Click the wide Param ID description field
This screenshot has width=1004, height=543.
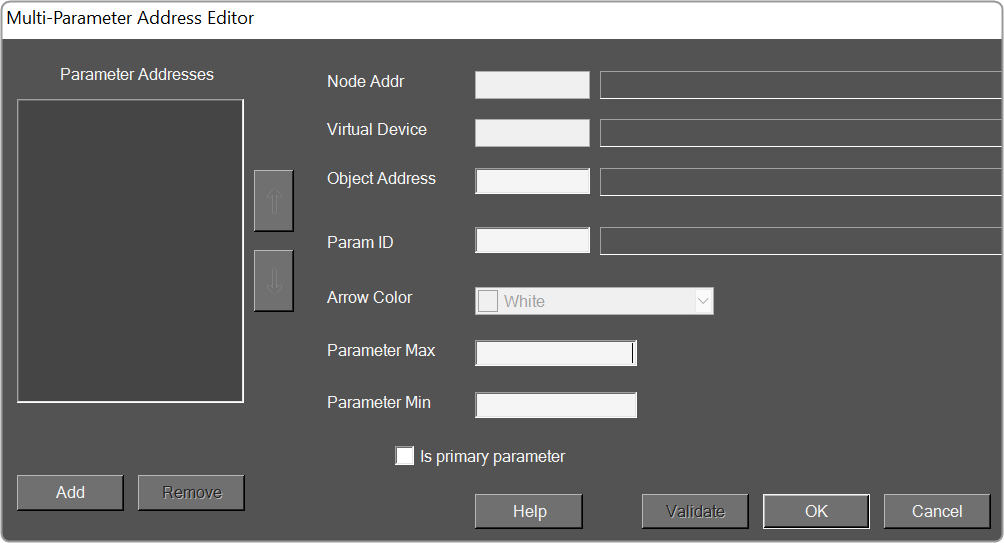point(801,241)
